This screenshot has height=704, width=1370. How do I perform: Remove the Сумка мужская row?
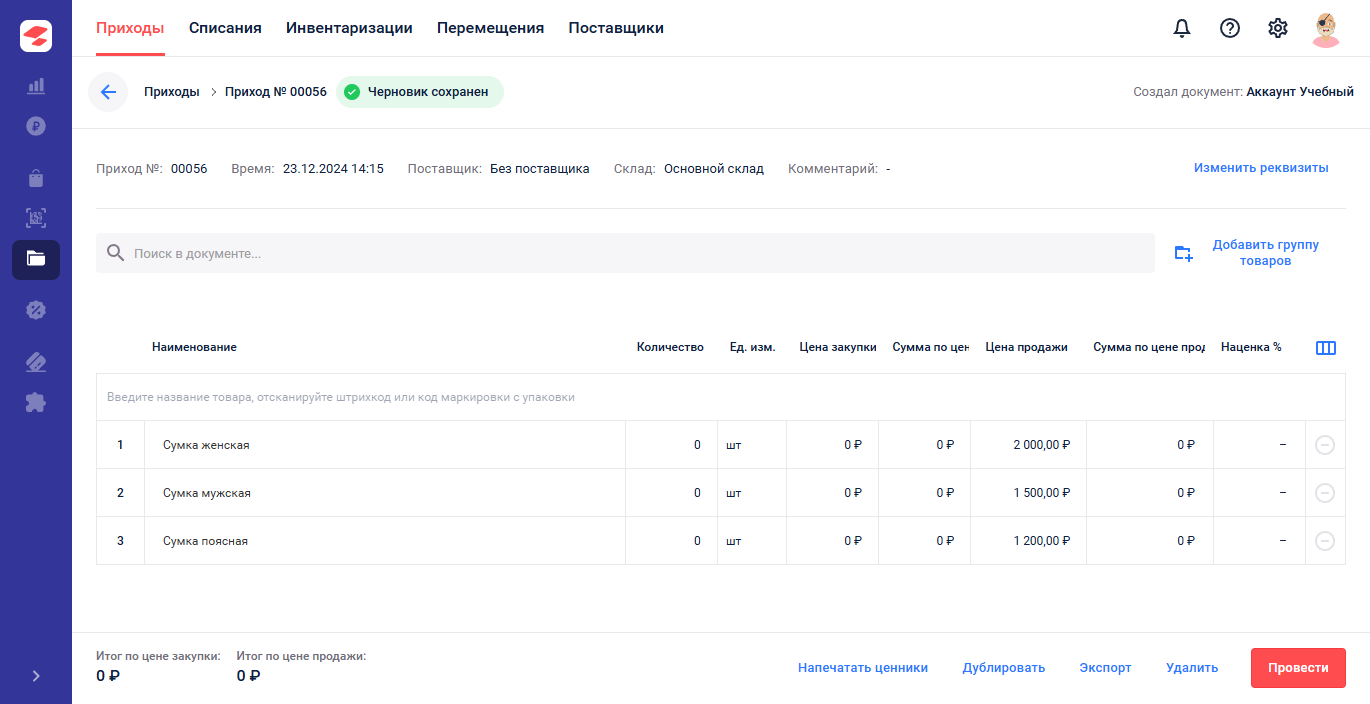pyautogui.click(x=1325, y=493)
